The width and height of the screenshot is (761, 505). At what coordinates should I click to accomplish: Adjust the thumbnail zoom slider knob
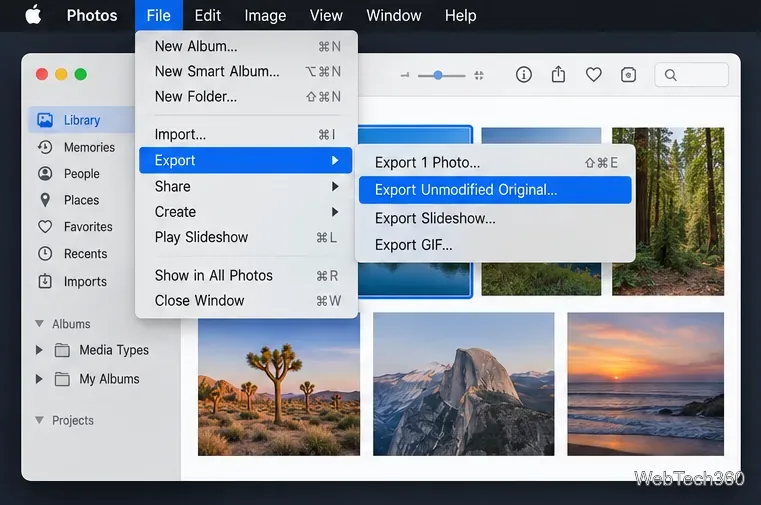point(438,75)
